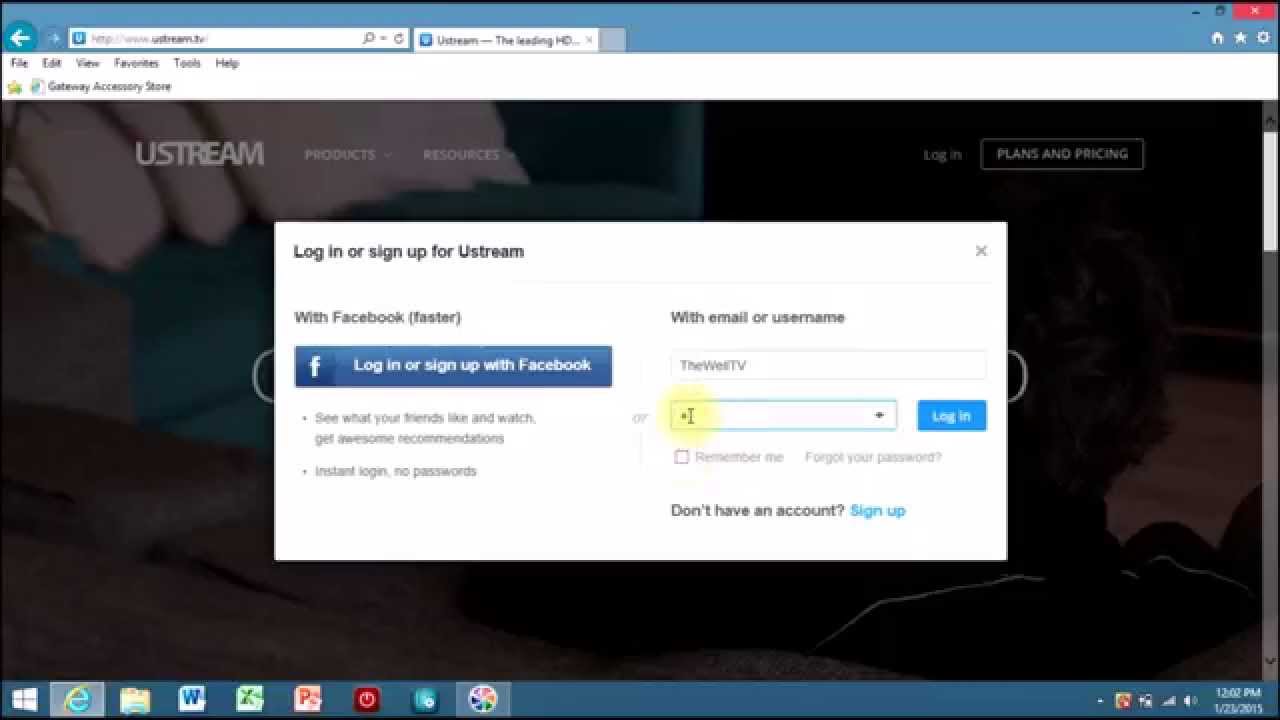
Task: Open the red power icon app
Action: pos(366,699)
